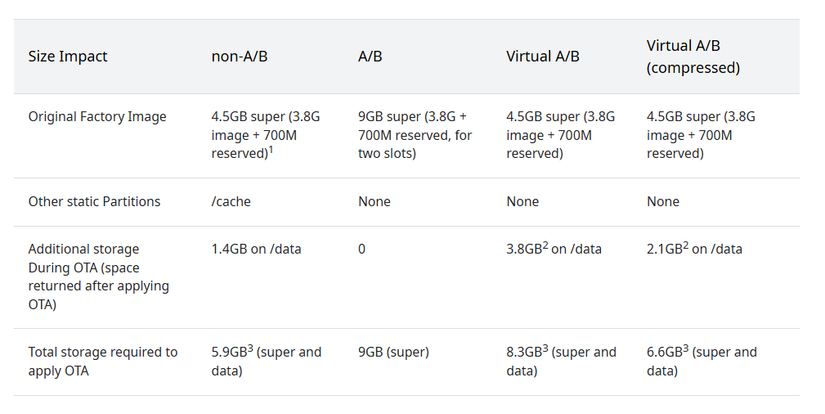
Task: Select the non-A/B column header
Action: (x=239, y=56)
